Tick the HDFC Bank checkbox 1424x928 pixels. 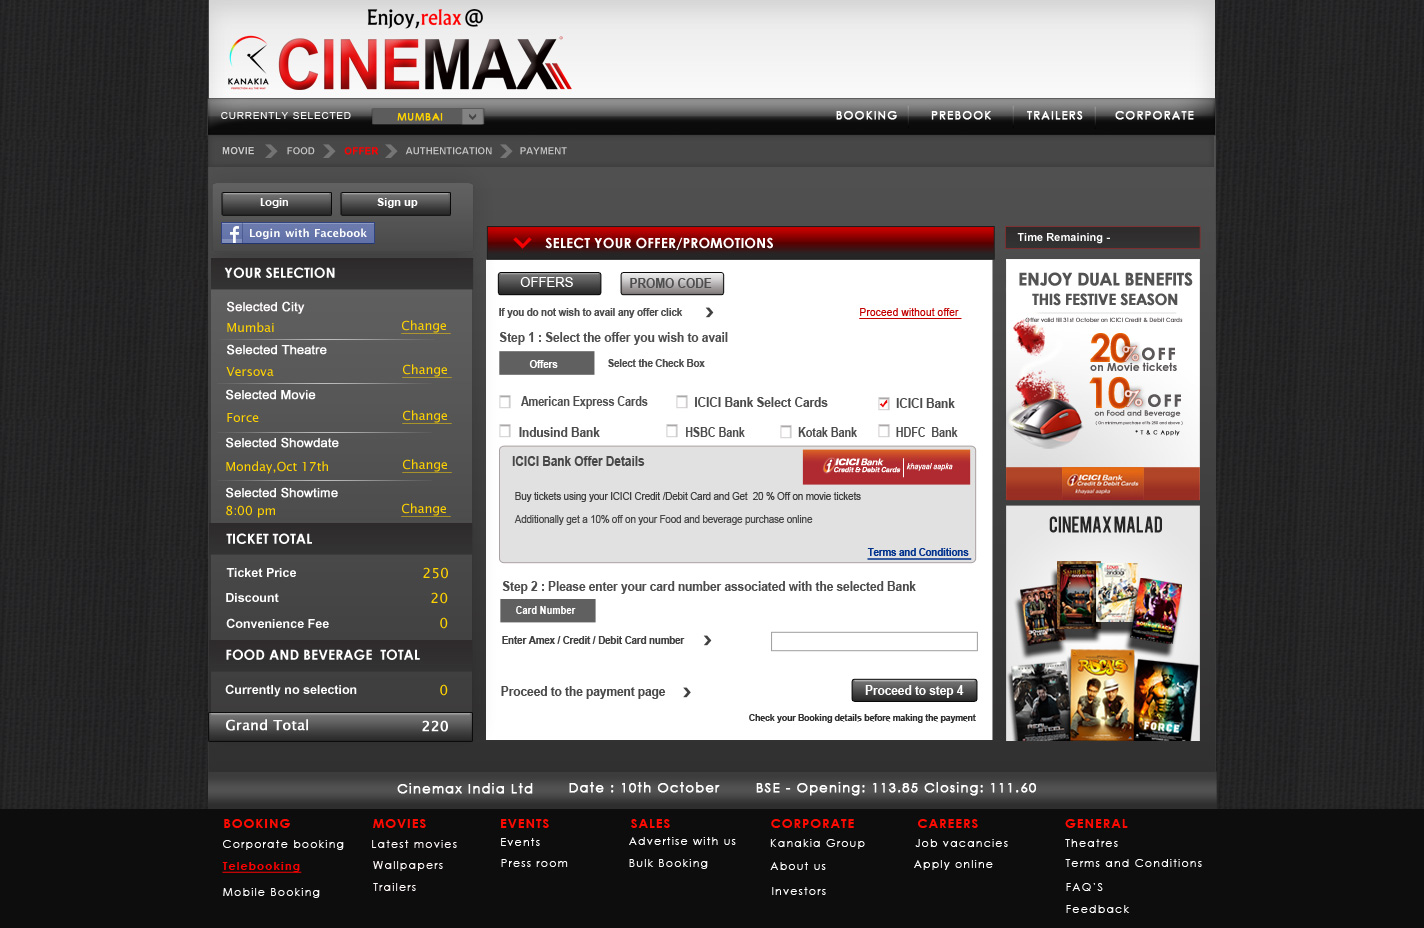884,431
